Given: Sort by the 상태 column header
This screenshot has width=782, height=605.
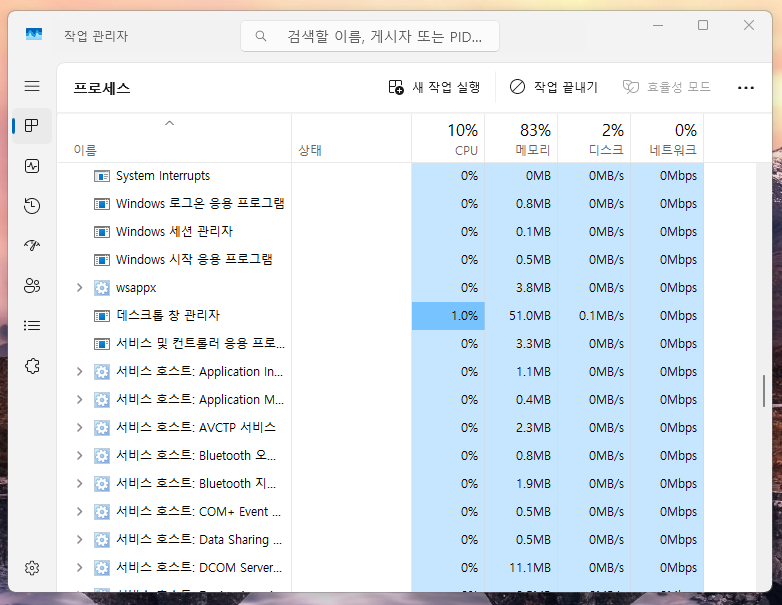Looking at the screenshot, I should pos(352,138).
